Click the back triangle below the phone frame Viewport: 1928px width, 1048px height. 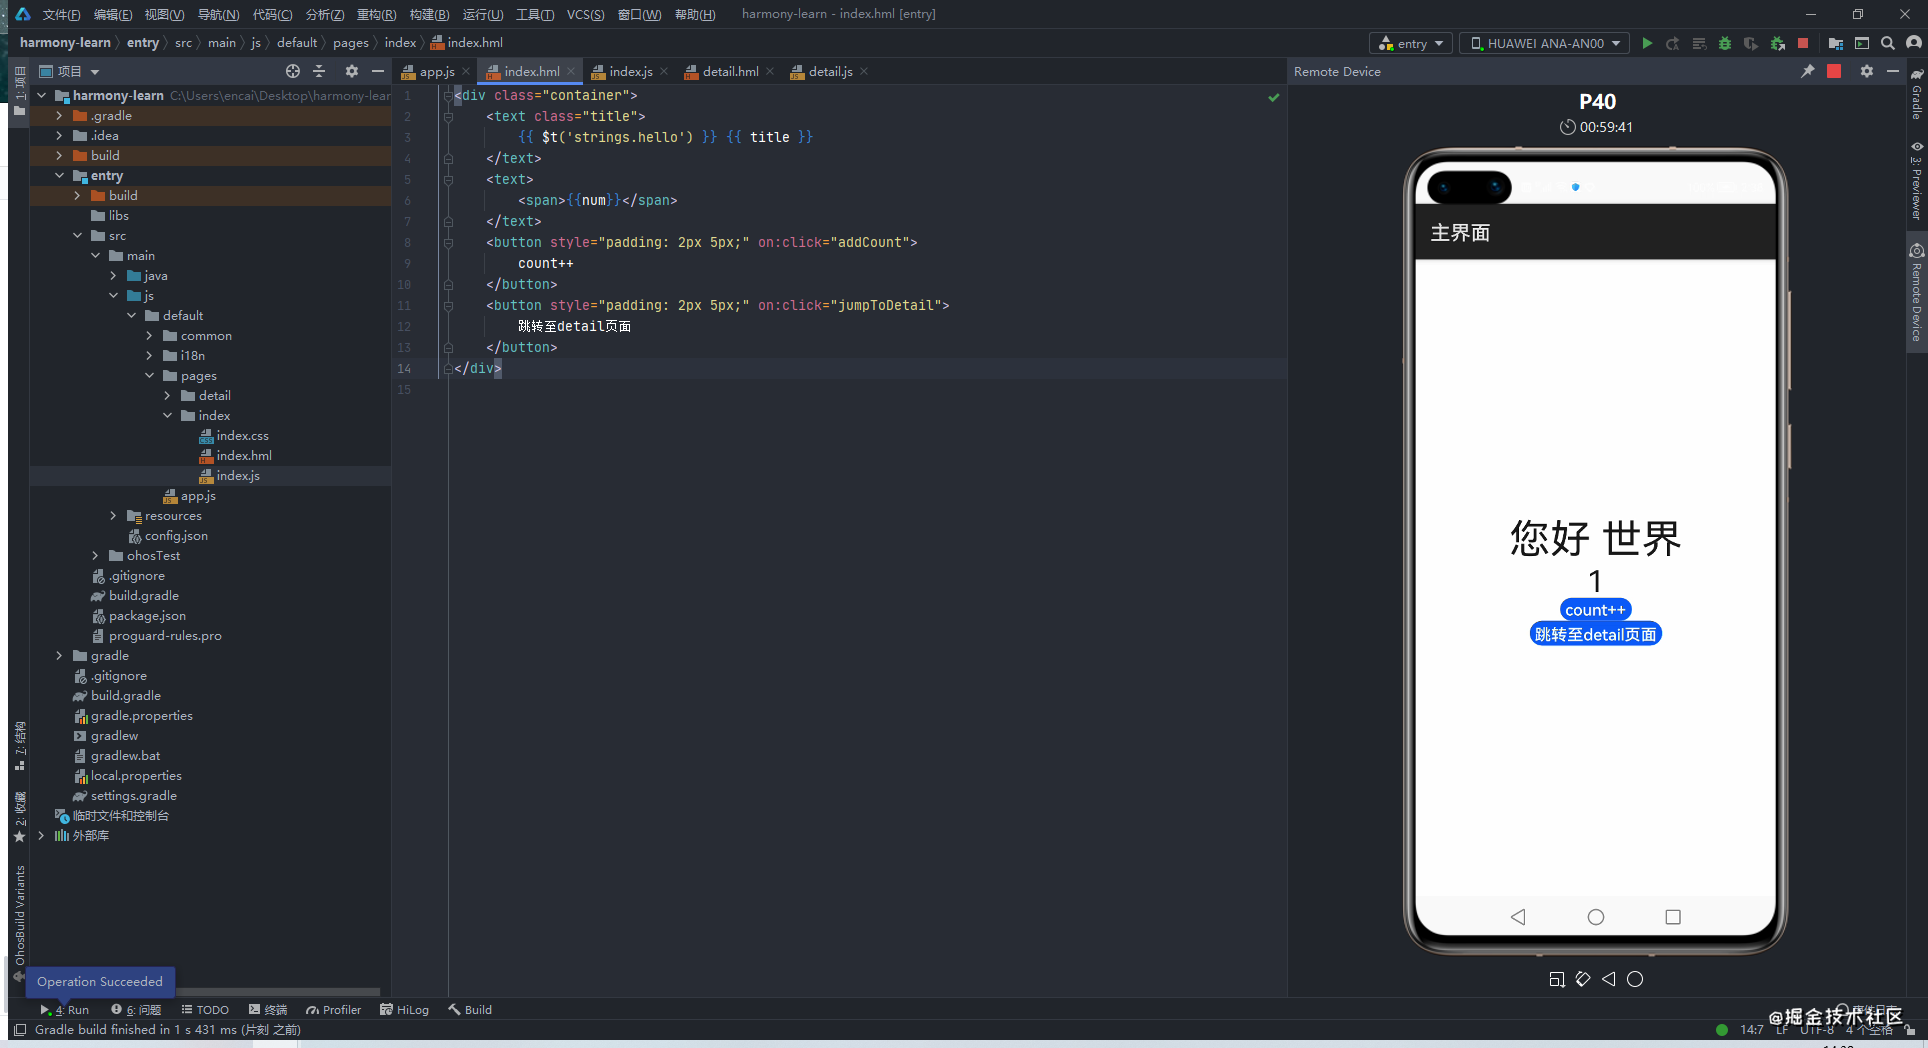(x=1609, y=979)
